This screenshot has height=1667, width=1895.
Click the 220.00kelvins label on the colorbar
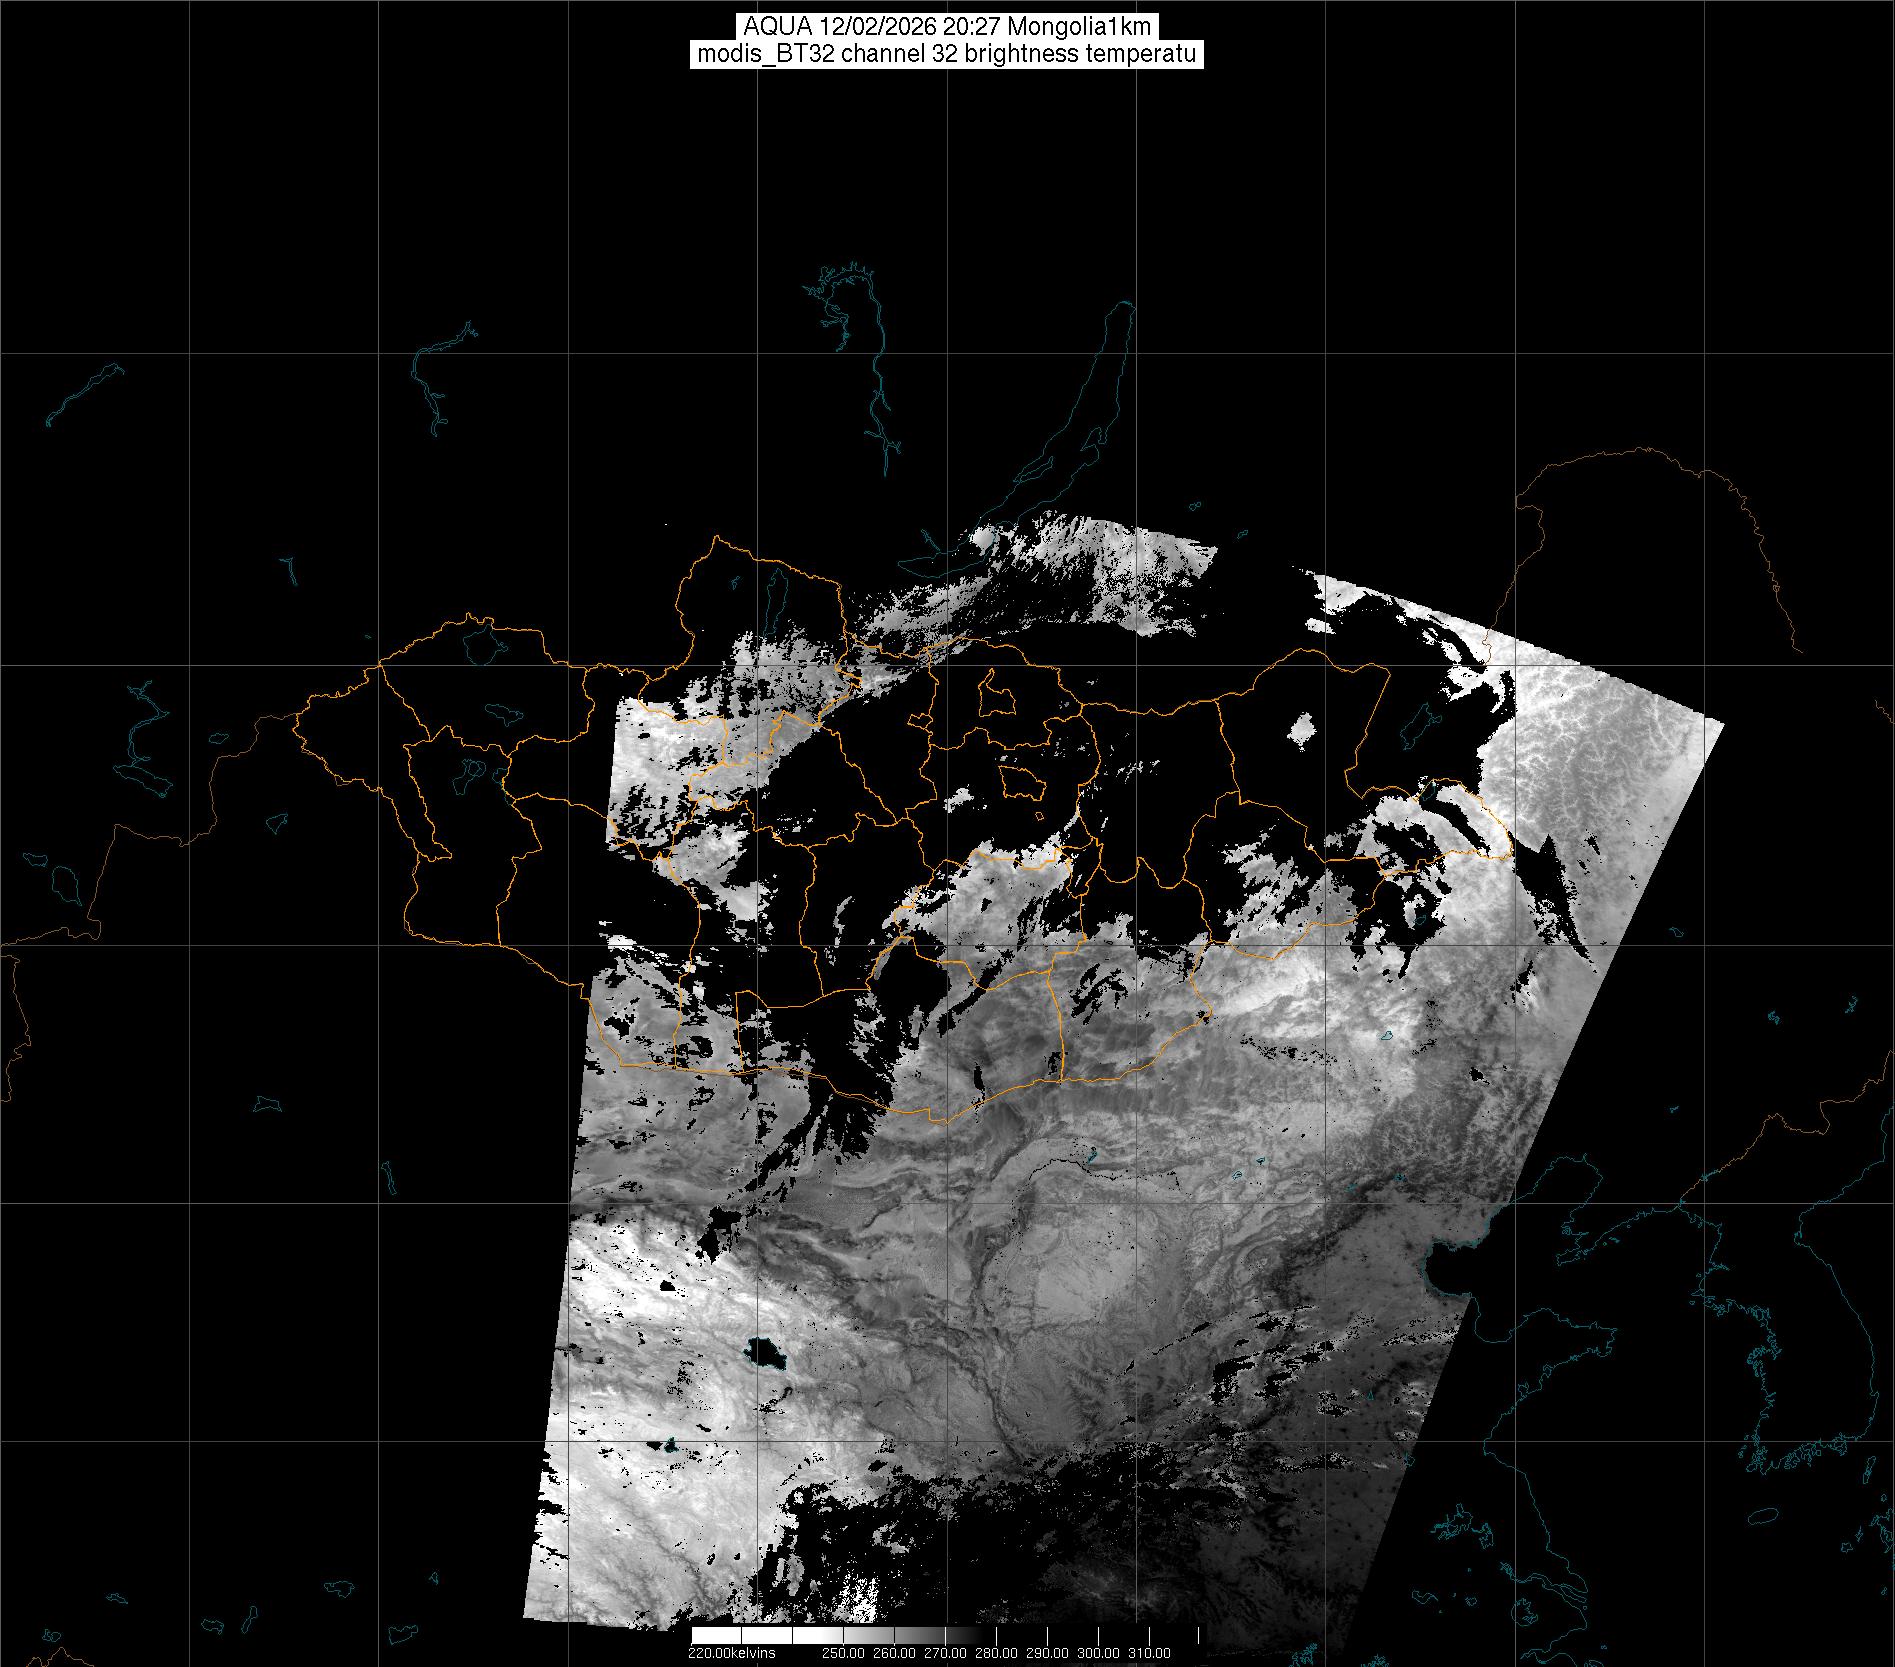click(731, 1653)
